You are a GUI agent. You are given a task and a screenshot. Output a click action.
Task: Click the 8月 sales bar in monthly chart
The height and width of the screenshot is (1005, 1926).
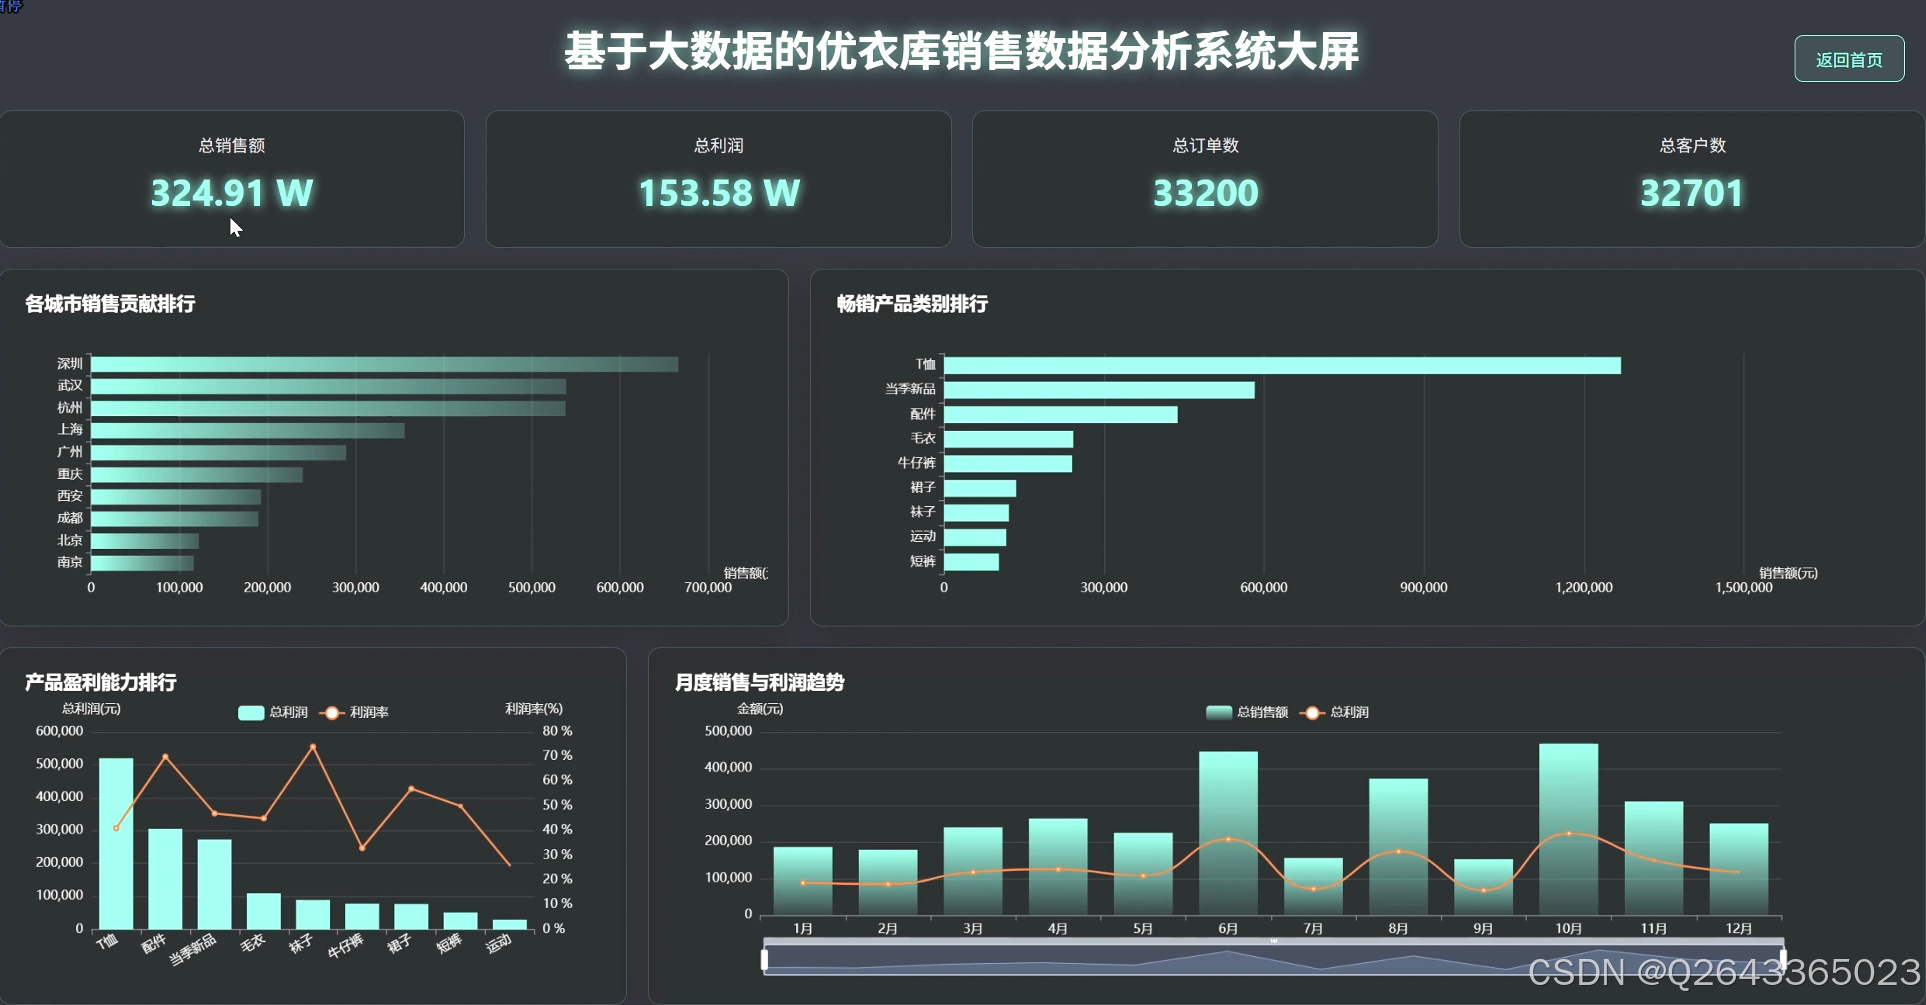(1398, 847)
